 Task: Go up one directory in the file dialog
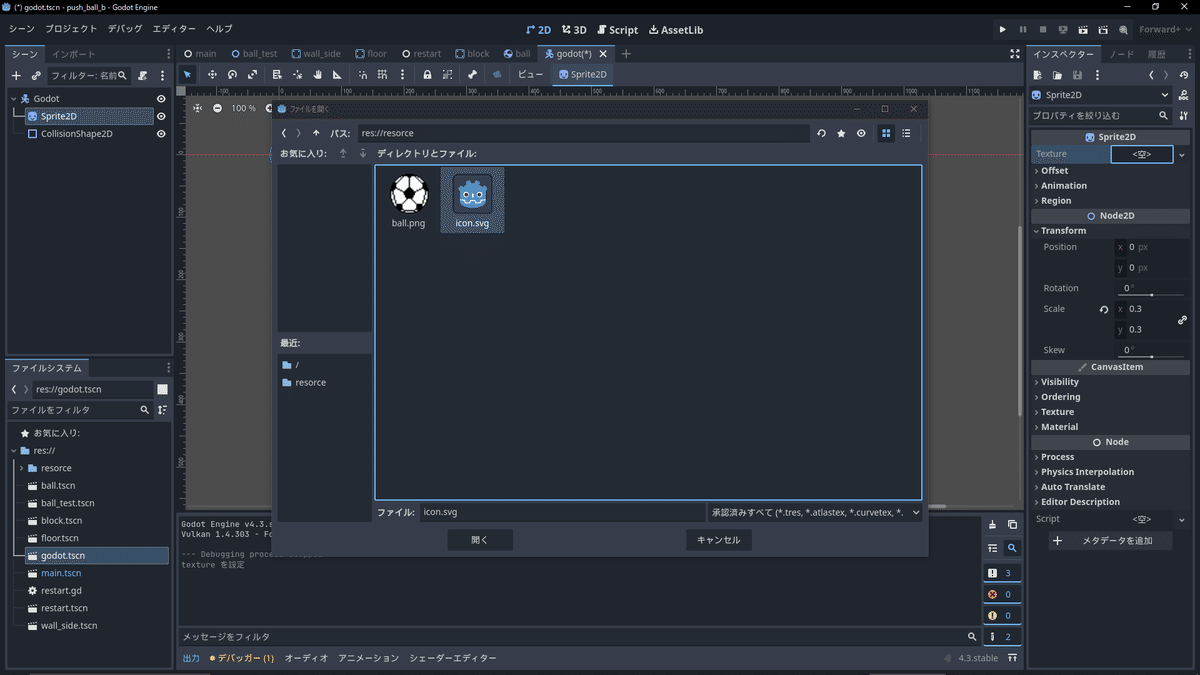pyautogui.click(x=315, y=132)
